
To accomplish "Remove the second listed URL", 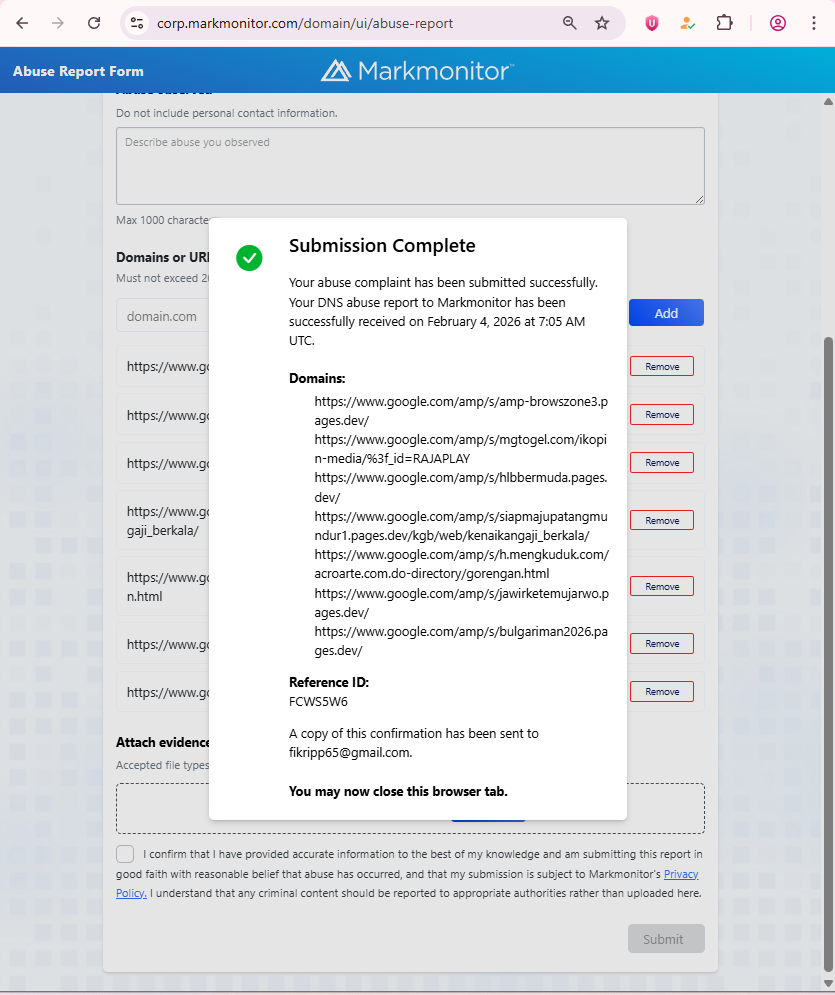I will tap(662, 414).
